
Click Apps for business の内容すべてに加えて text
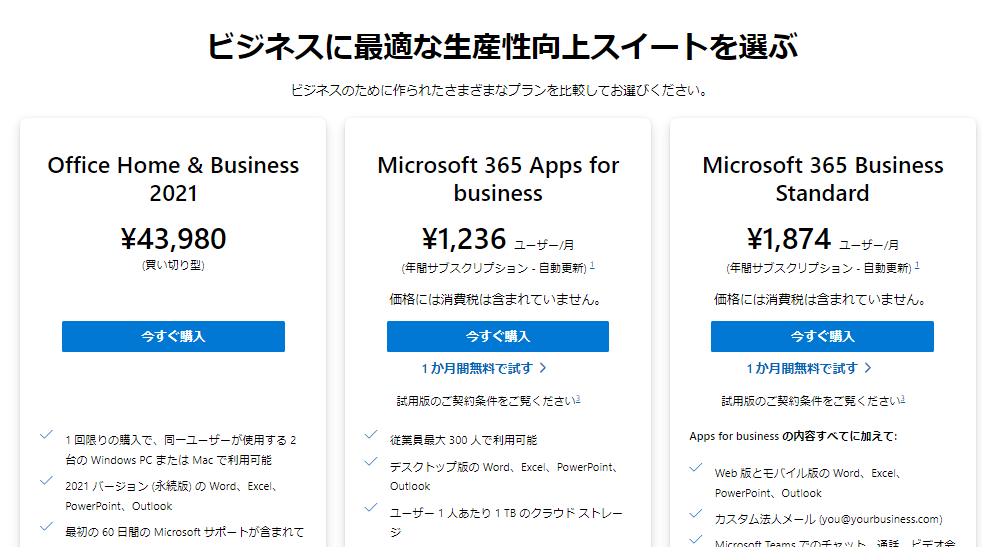[x=793, y=436]
